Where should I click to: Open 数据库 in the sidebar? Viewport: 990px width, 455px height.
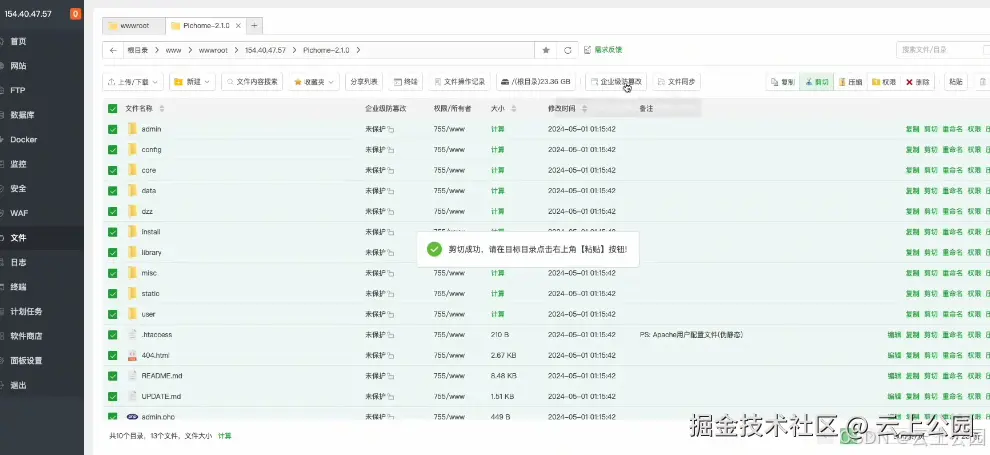pos(22,115)
